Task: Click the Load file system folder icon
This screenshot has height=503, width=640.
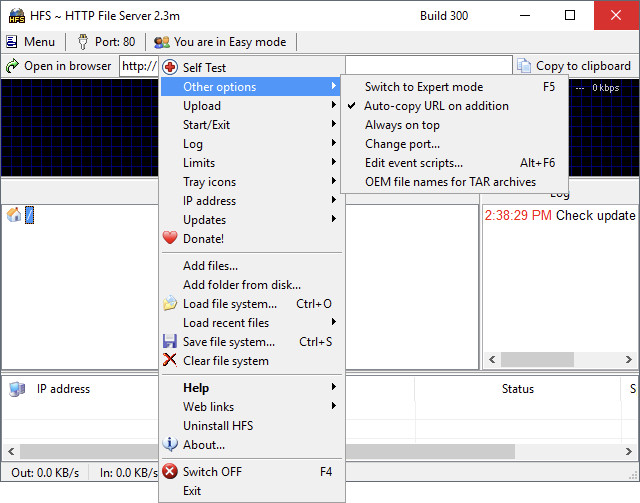Action: coord(170,304)
